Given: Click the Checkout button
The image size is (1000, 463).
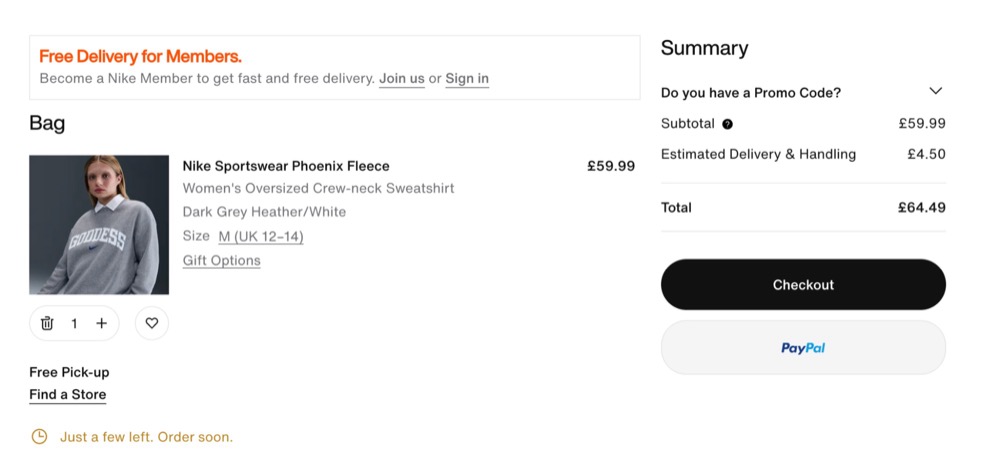Looking at the screenshot, I should [803, 284].
